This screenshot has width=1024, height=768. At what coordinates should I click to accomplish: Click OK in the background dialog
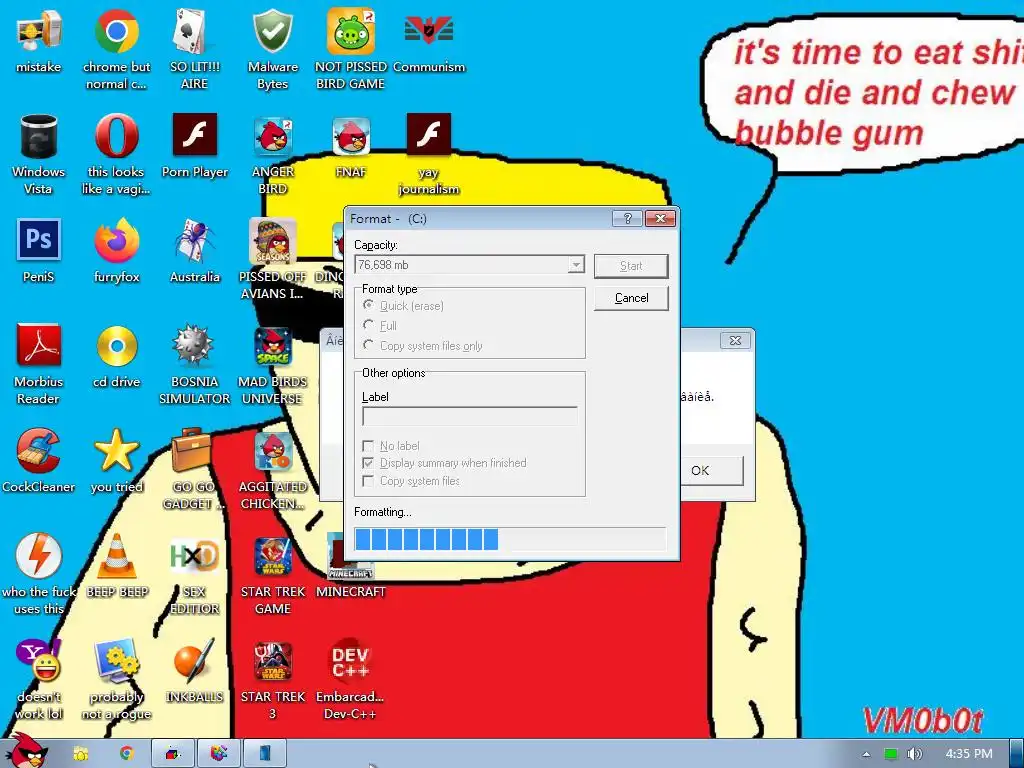click(x=700, y=471)
